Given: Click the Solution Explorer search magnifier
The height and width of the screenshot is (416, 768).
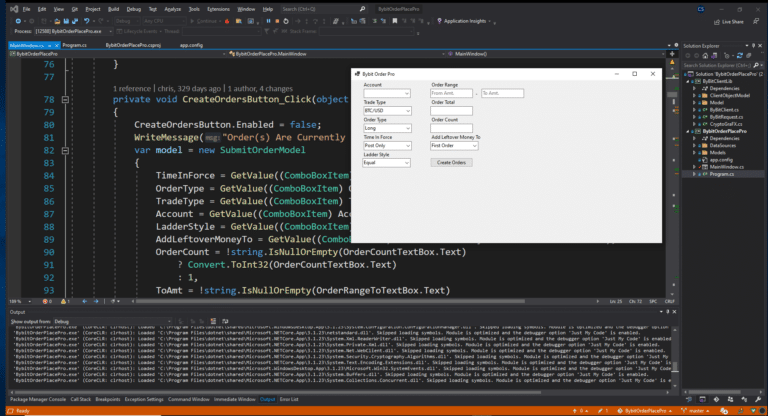Looking at the screenshot, I should [x=756, y=65].
